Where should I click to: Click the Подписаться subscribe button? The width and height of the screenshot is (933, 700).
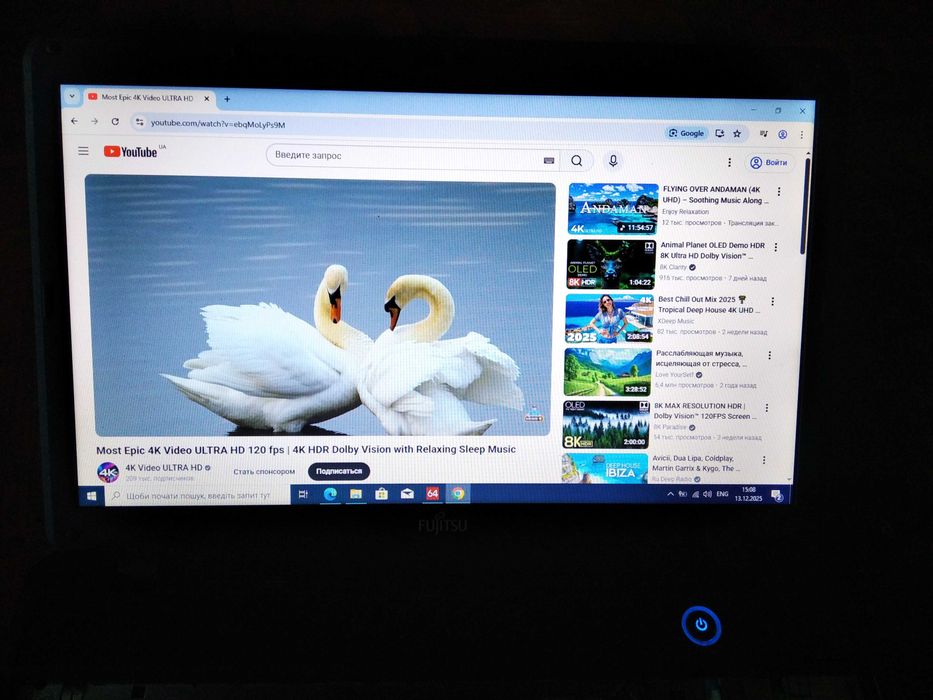(x=339, y=471)
